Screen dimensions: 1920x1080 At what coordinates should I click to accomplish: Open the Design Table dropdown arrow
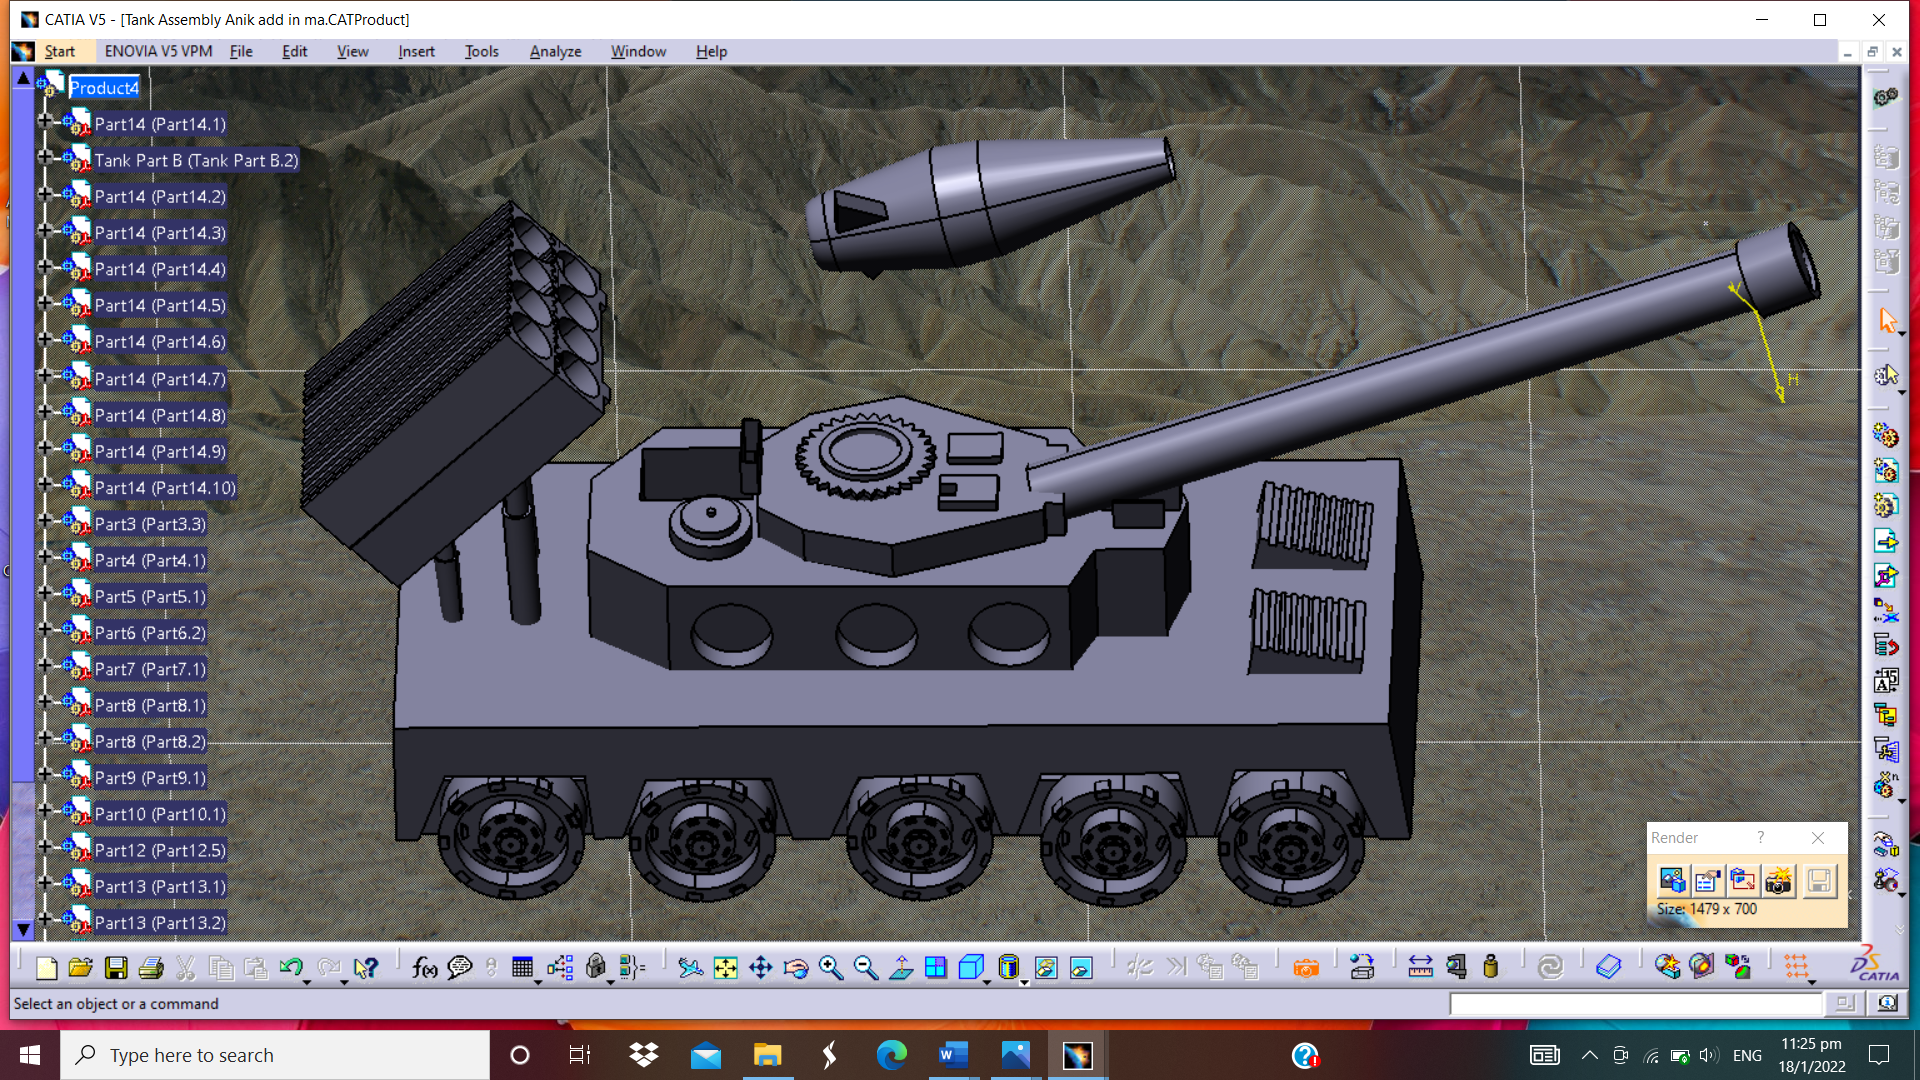(538, 983)
